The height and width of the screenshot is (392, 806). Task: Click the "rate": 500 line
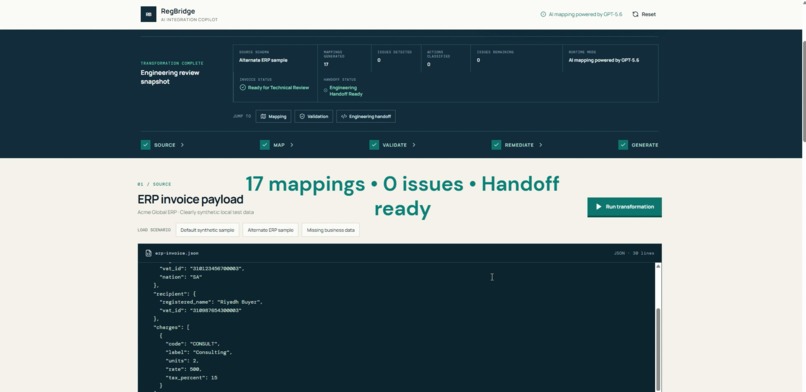(184, 369)
